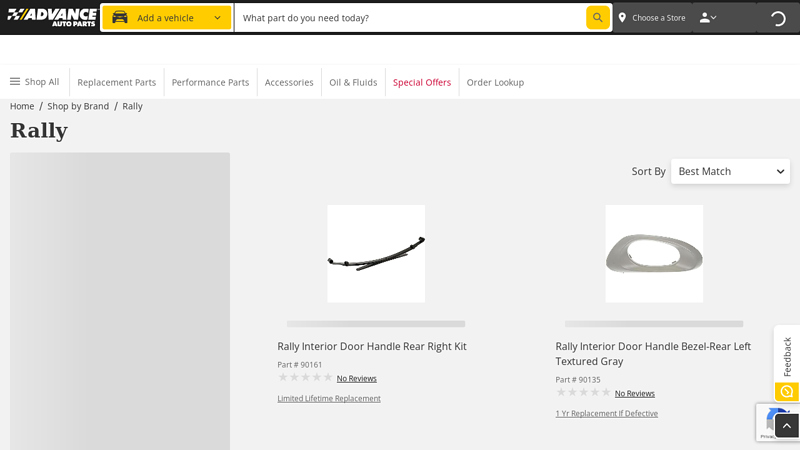
Task: Click the yellow feedback chat icon
Action: pos(786,392)
